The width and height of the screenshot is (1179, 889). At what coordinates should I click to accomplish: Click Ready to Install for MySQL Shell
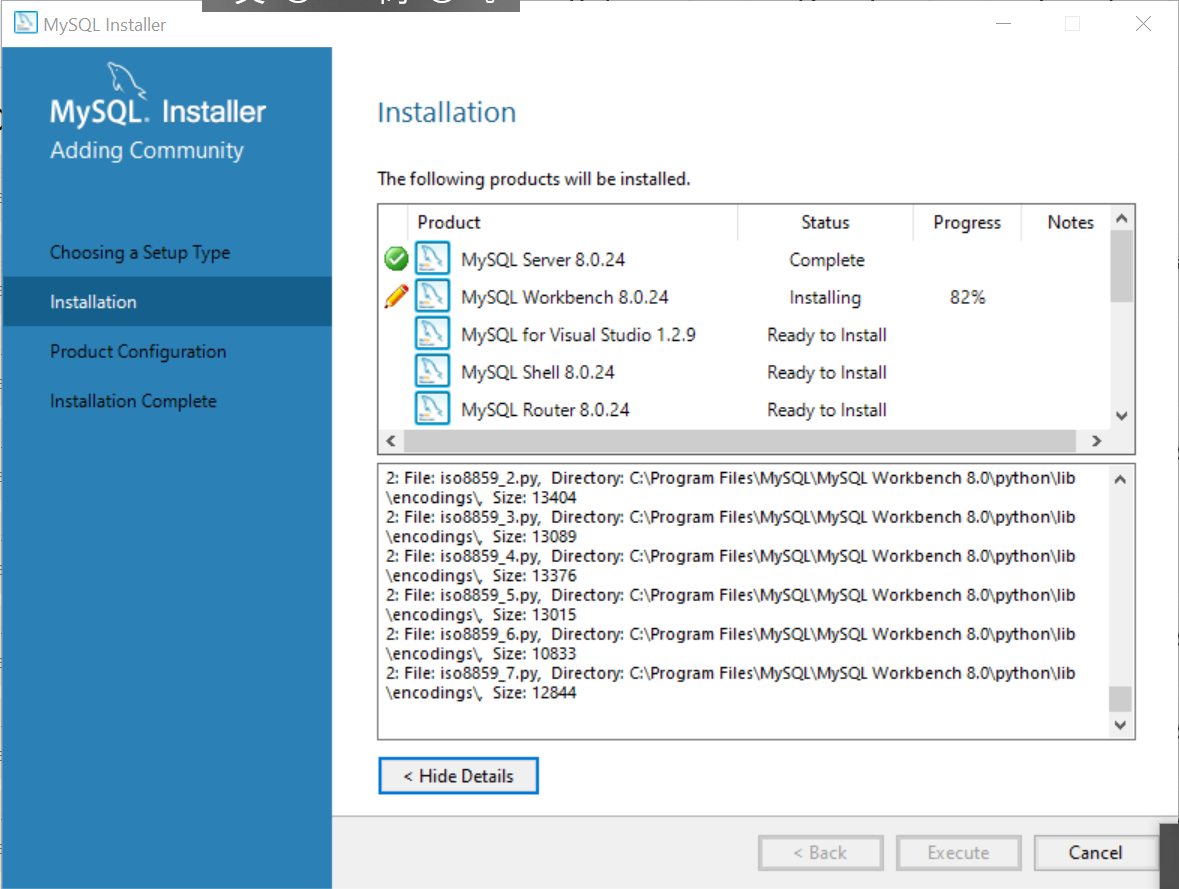click(x=826, y=373)
